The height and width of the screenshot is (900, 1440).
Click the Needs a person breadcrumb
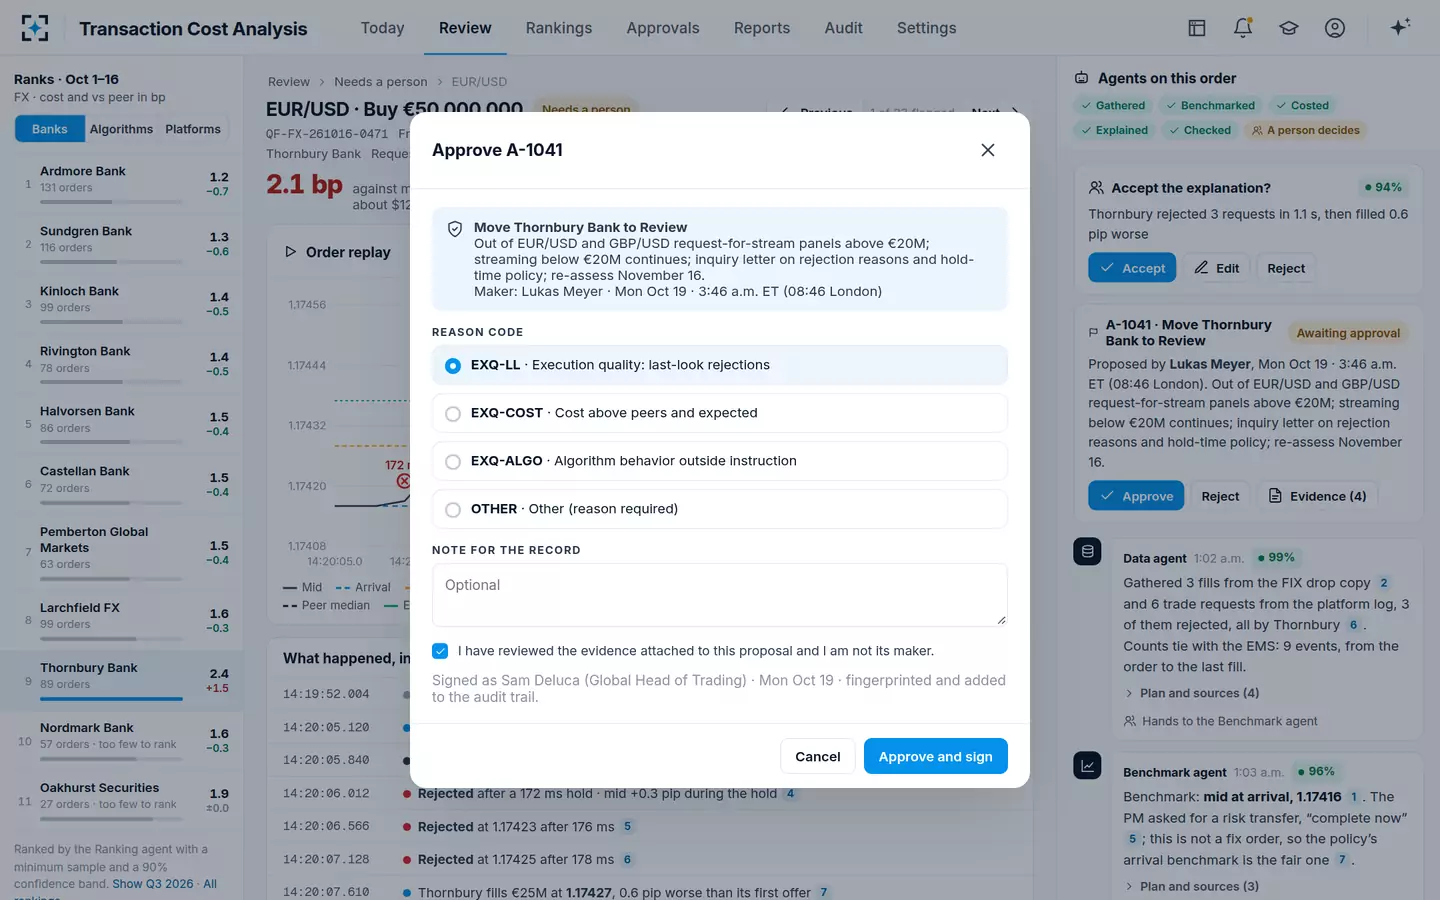380,82
